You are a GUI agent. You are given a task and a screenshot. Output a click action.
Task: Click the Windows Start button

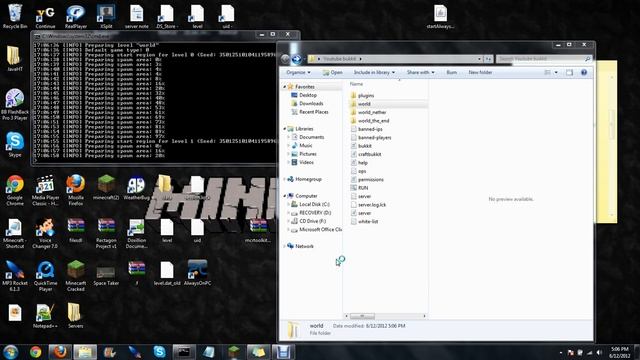pyautogui.click(x=11, y=352)
